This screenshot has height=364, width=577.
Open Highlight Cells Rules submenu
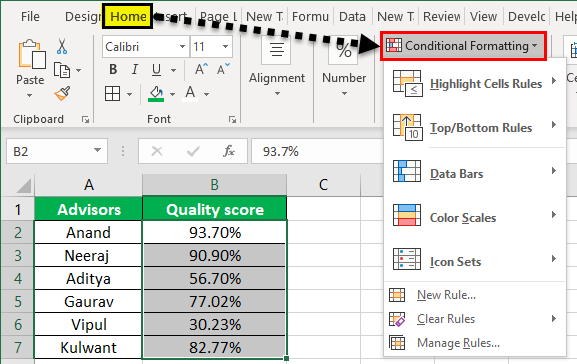coord(474,83)
